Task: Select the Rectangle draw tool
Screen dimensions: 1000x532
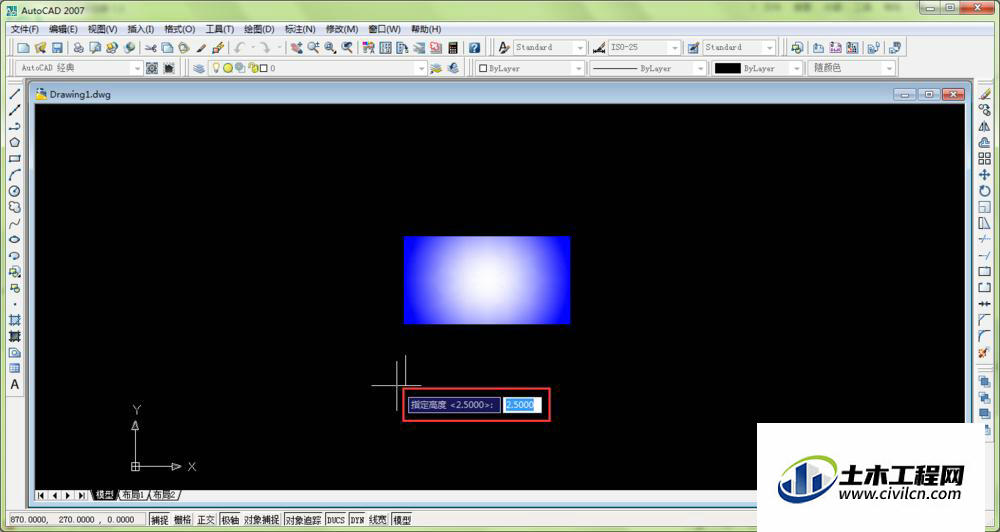Action: pos(14,159)
